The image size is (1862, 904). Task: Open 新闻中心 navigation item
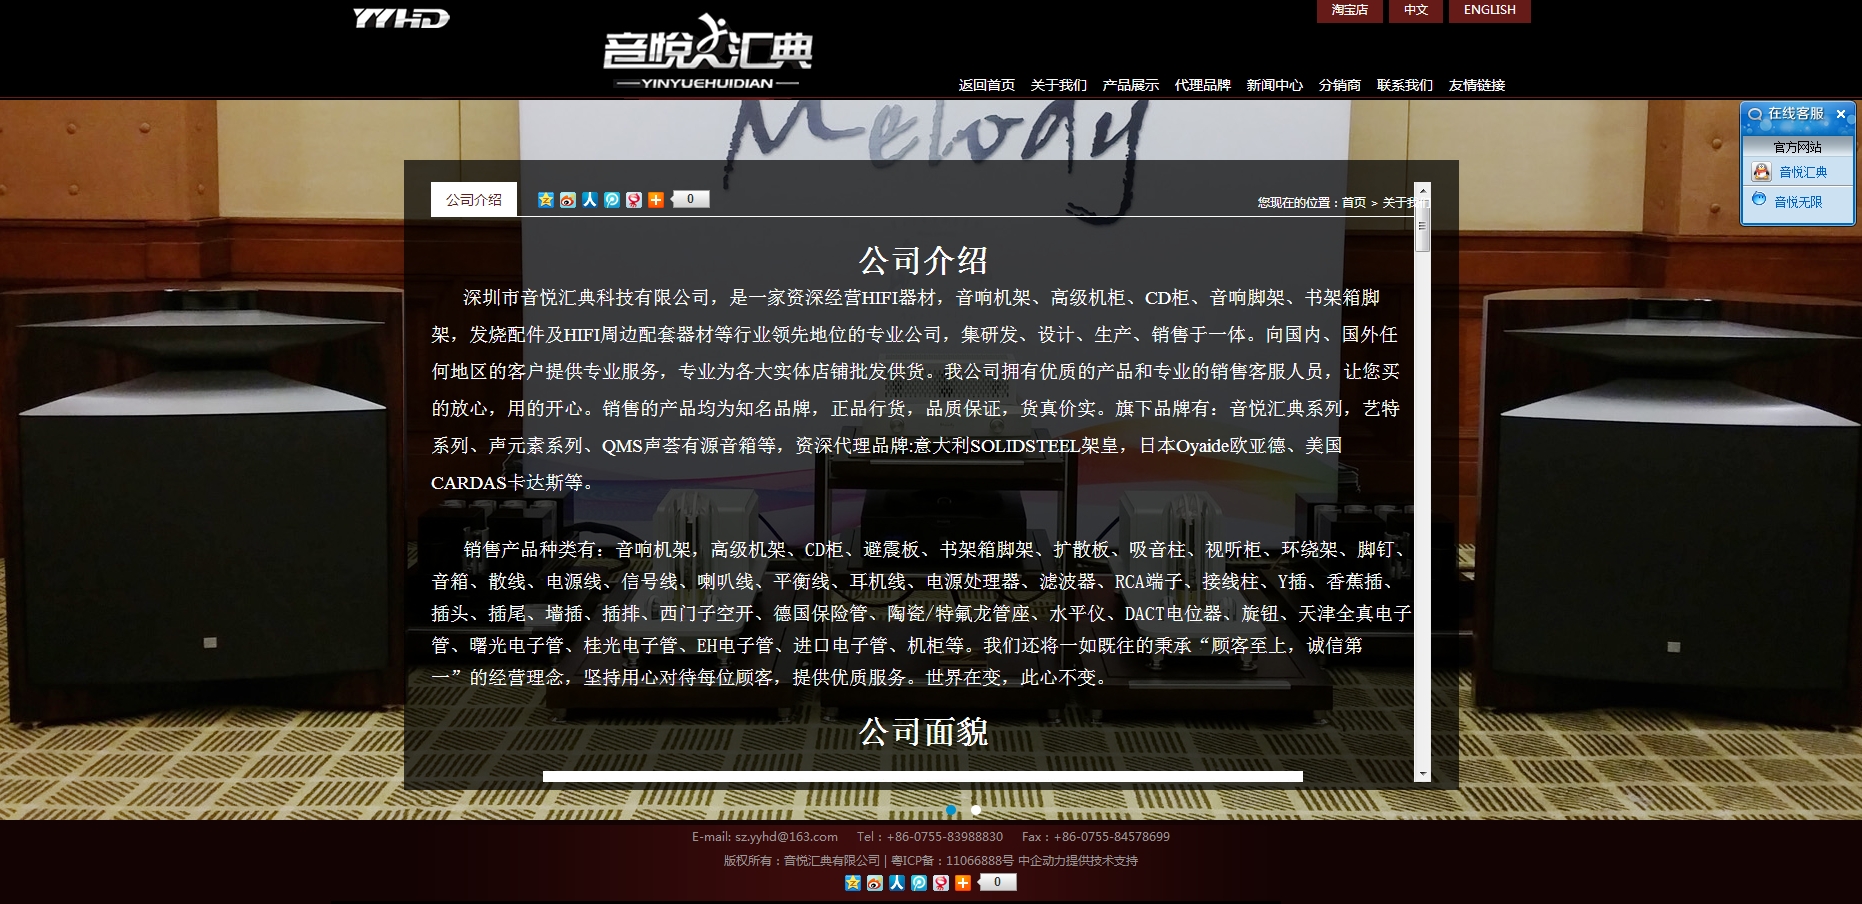1275,85
